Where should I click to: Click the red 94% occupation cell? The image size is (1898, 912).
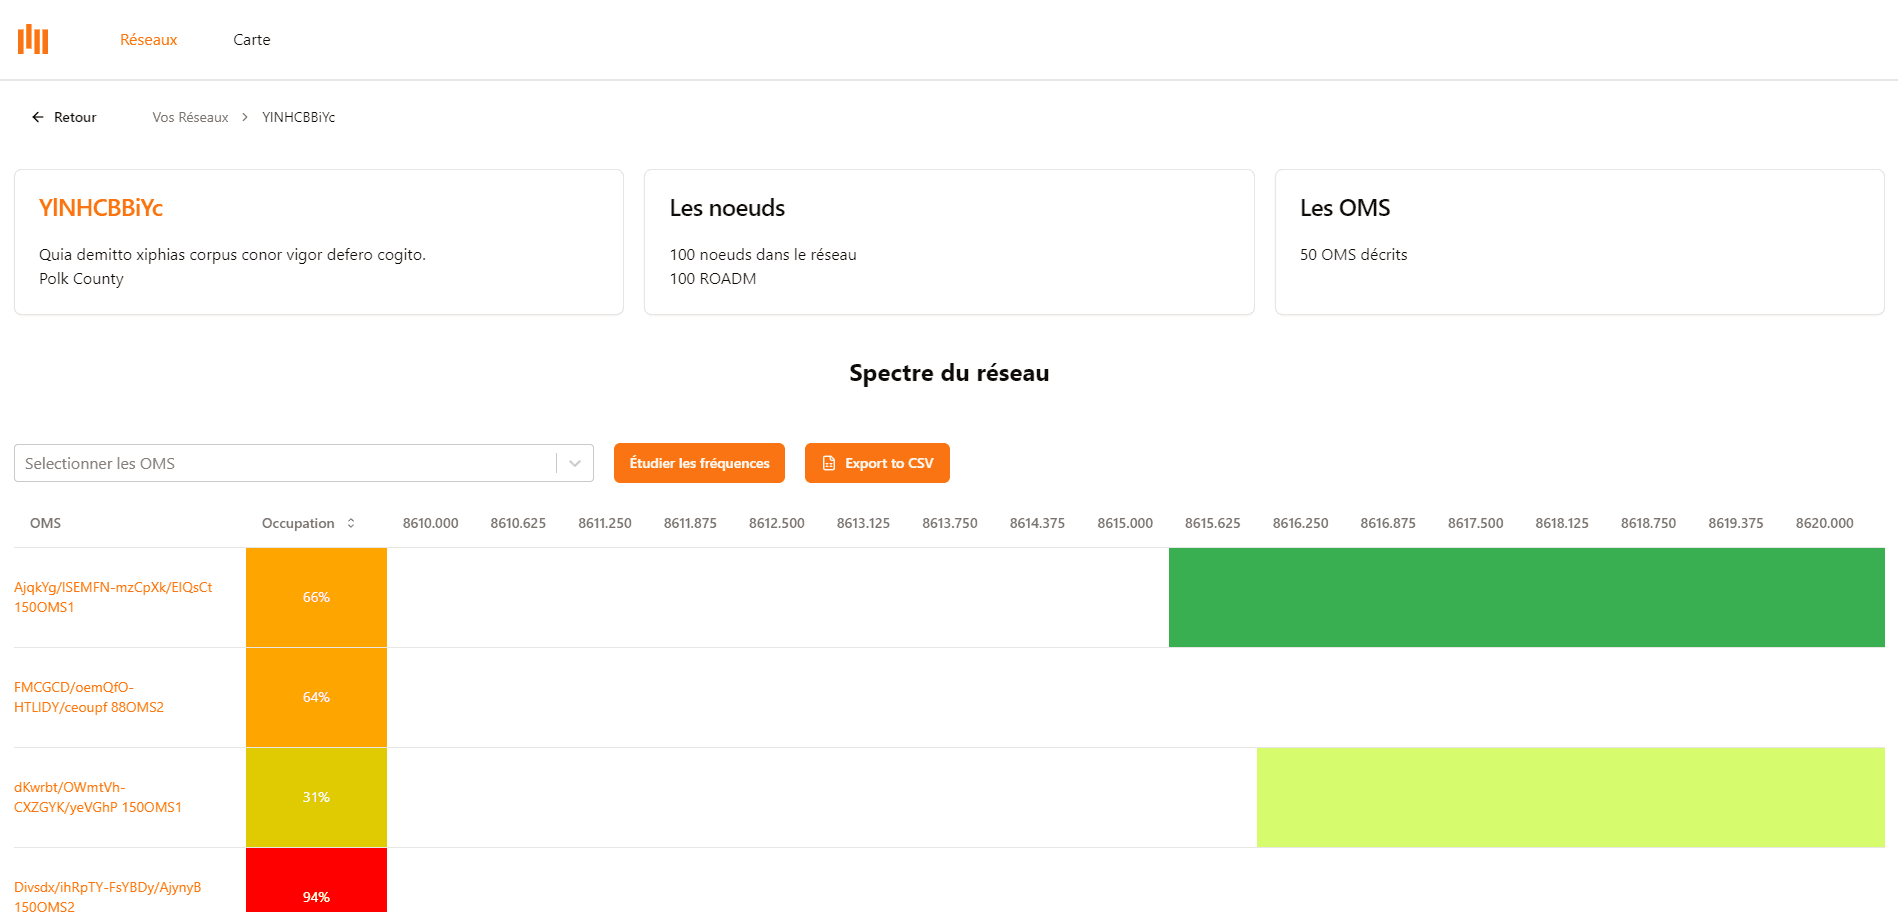coord(316,885)
